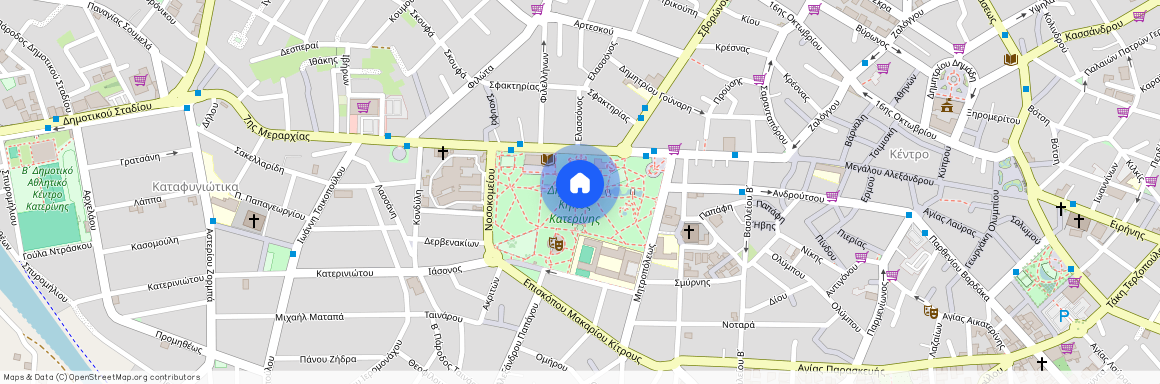Click the shopping cart near Δημοτικού Σταδίου
This screenshot has width=1160, height=384.
point(140,79)
